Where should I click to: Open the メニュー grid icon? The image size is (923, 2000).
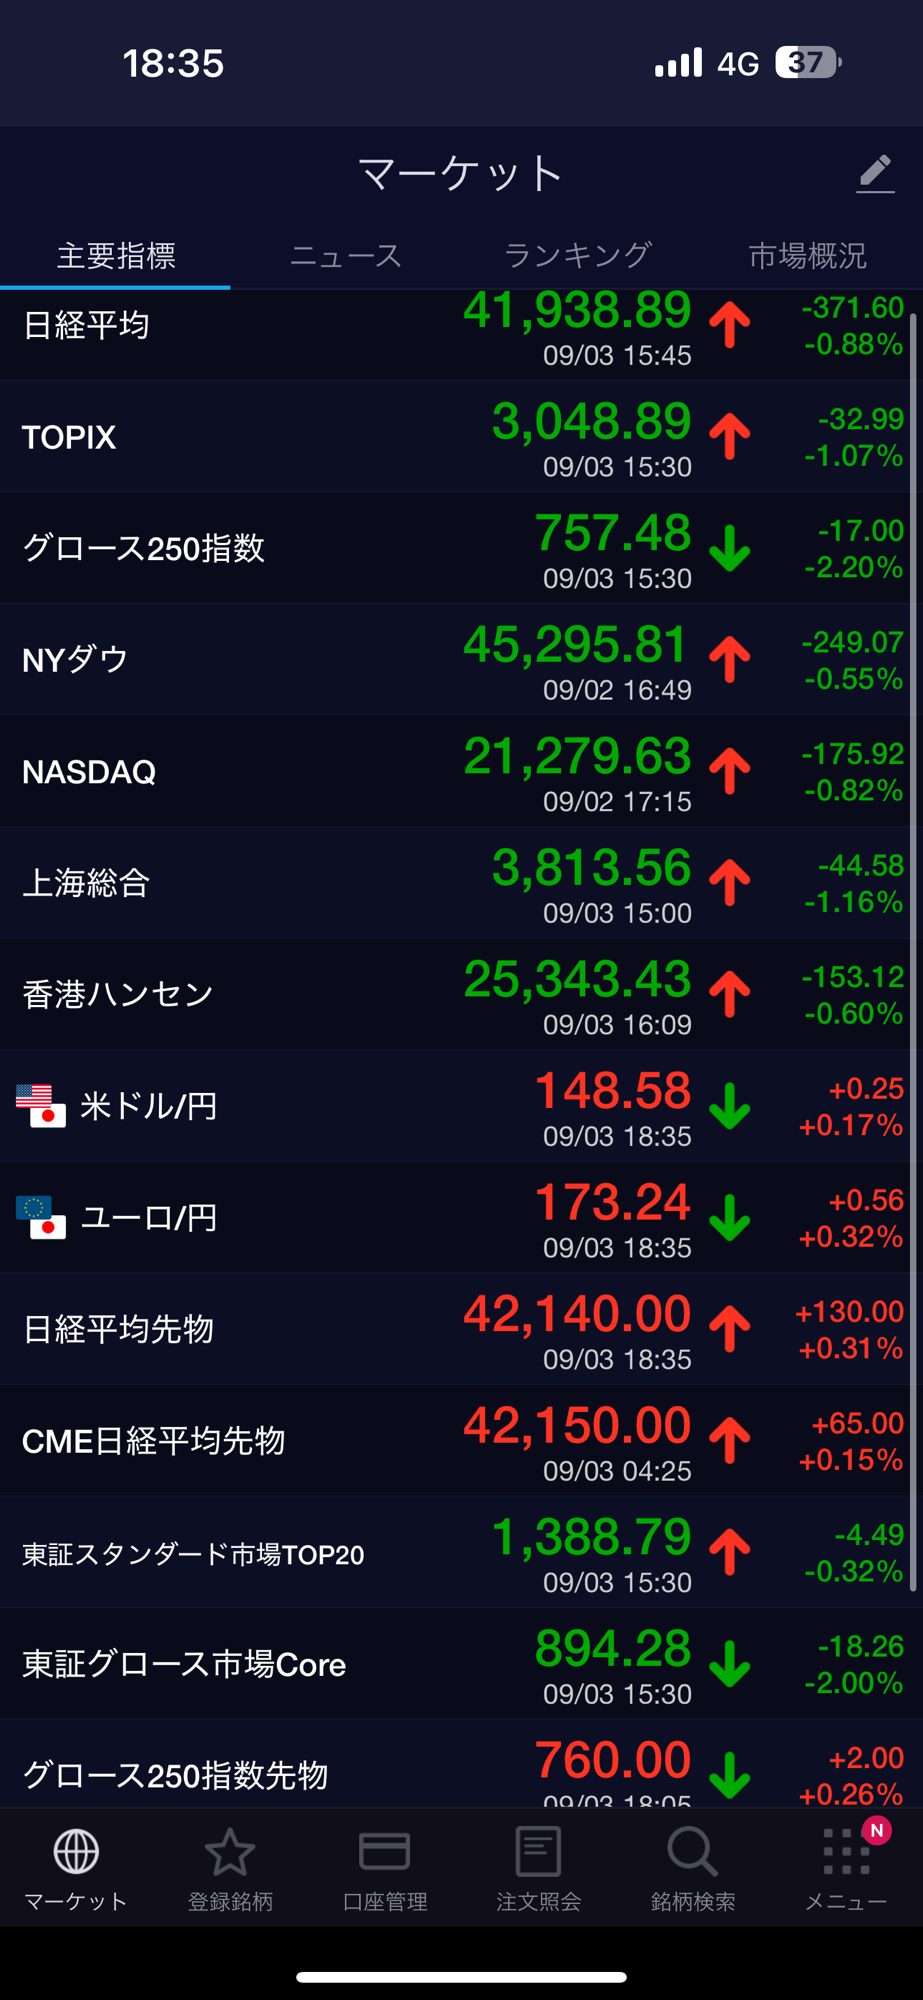[846, 1851]
